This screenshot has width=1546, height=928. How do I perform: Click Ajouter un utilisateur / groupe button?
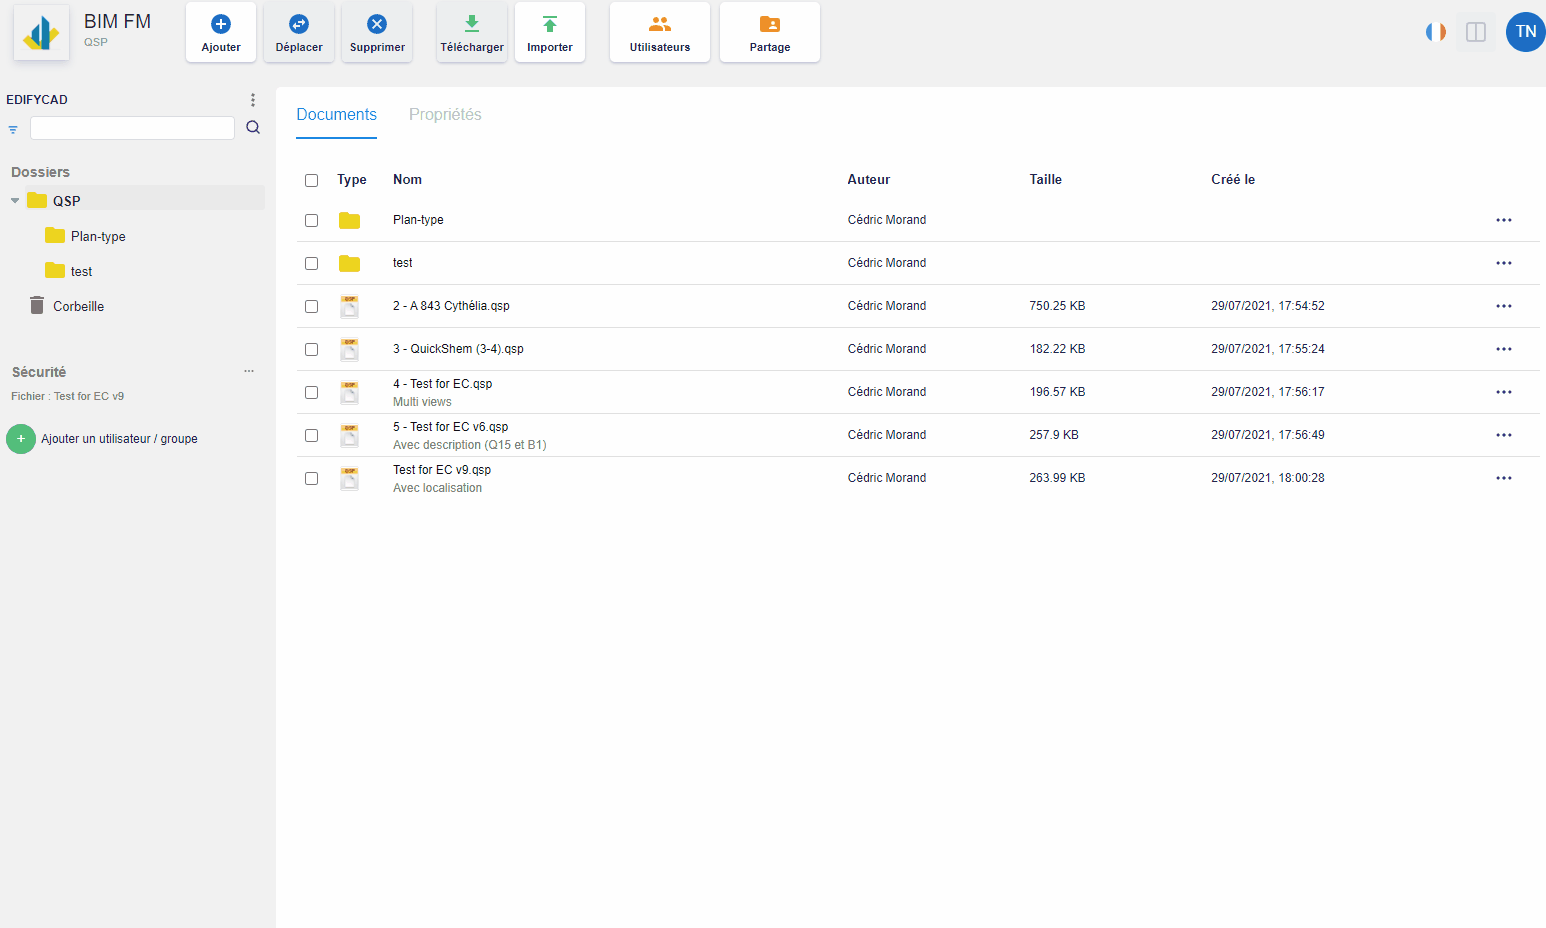coord(21,439)
